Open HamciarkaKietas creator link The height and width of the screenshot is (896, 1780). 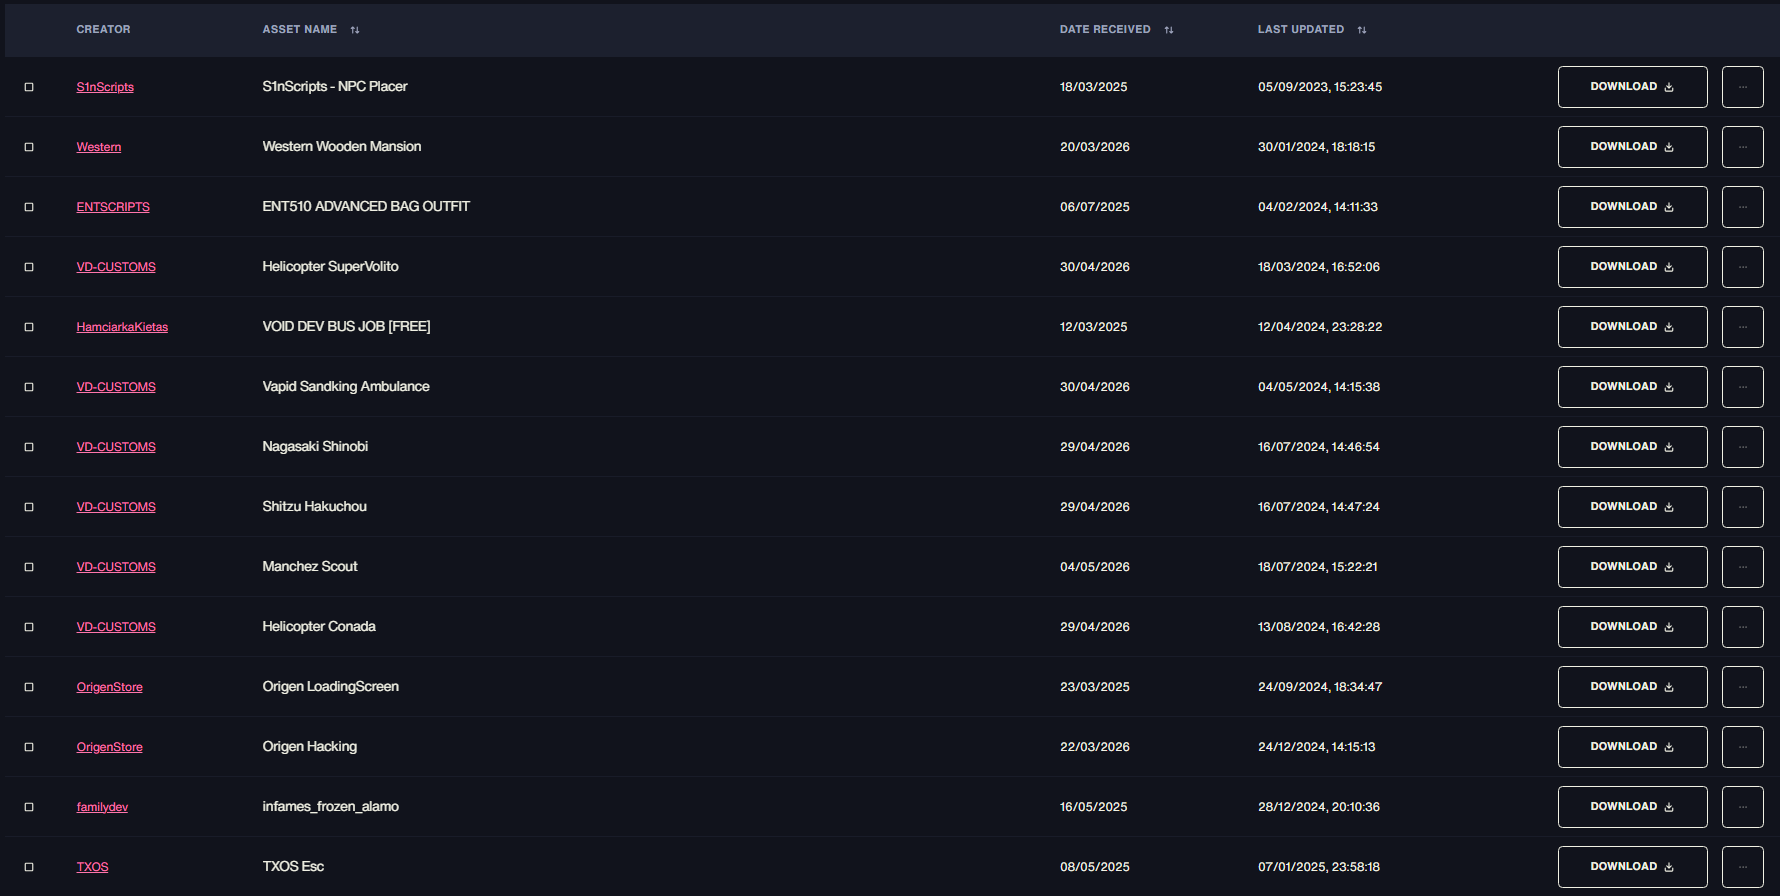[x=122, y=327]
